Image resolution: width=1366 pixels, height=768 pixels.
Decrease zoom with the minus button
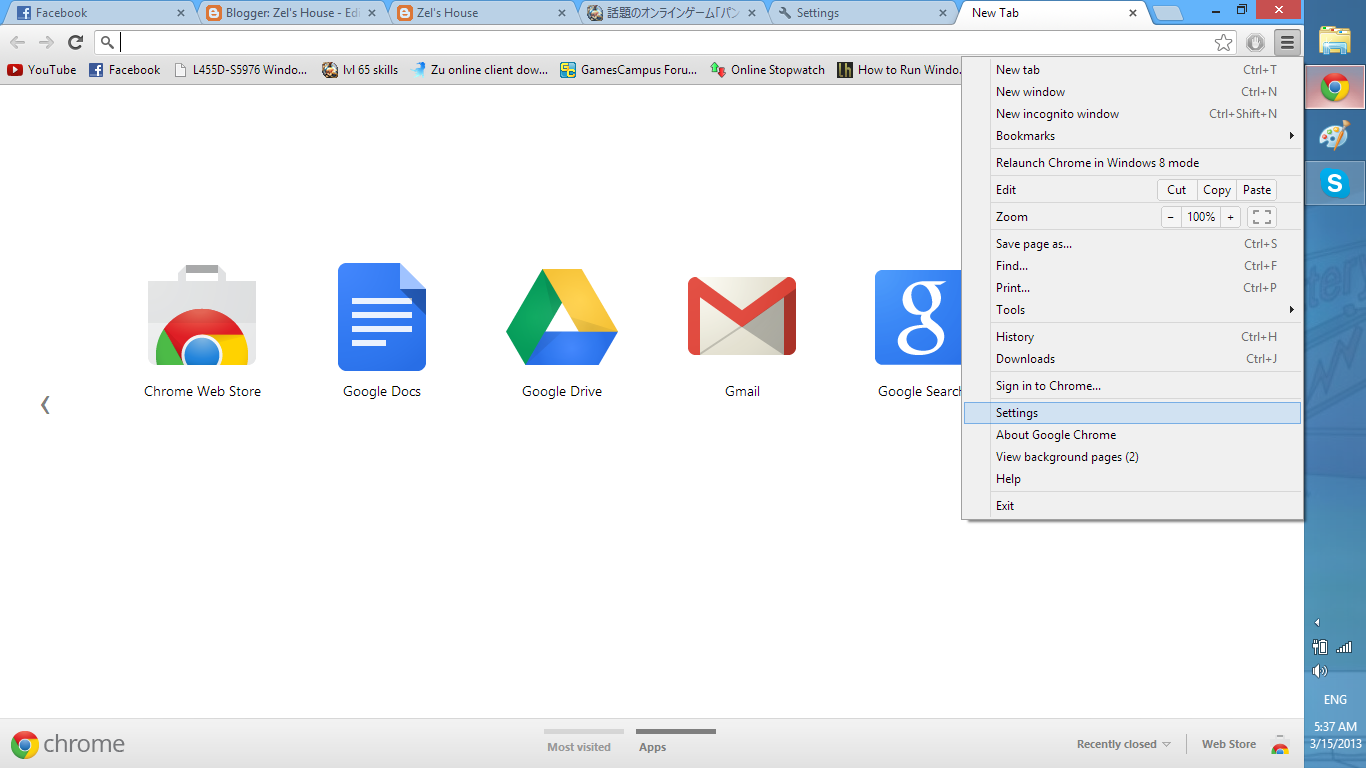coord(1171,217)
